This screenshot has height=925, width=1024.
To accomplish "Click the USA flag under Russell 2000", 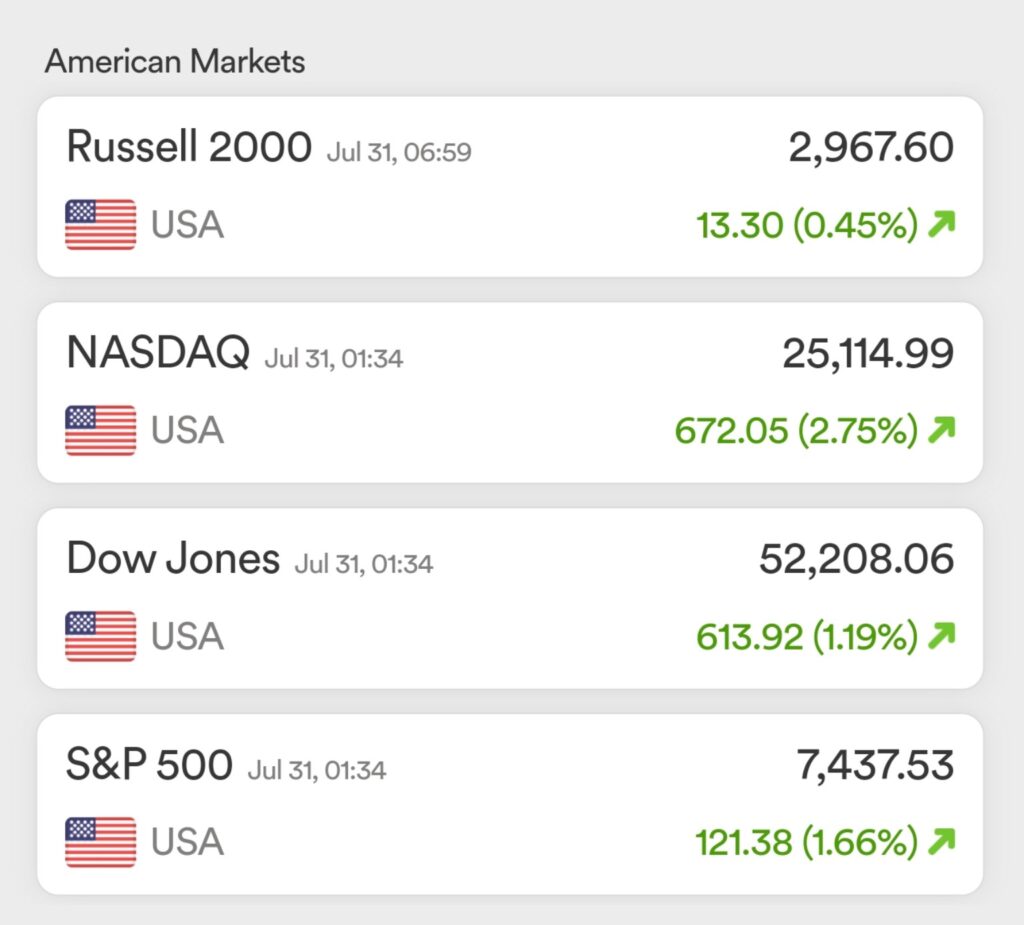I will 101,224.
